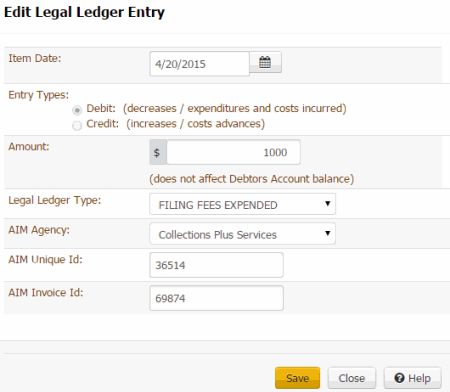450x392 pixels.
Task: Click the Close button
Action: [x=352, y=378]
